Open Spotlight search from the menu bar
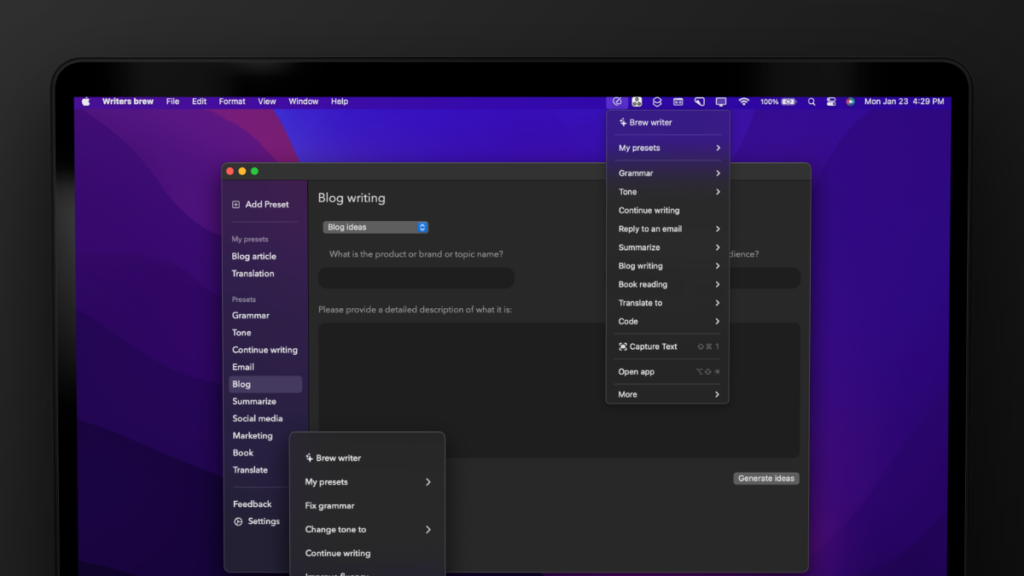 pos(811,101)
